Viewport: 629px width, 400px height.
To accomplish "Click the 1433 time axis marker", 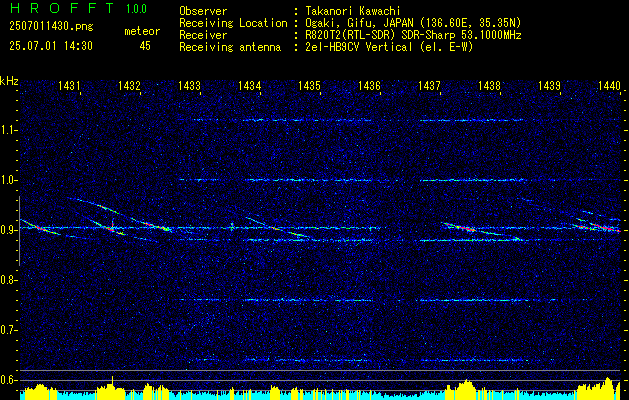I will 189,85.
